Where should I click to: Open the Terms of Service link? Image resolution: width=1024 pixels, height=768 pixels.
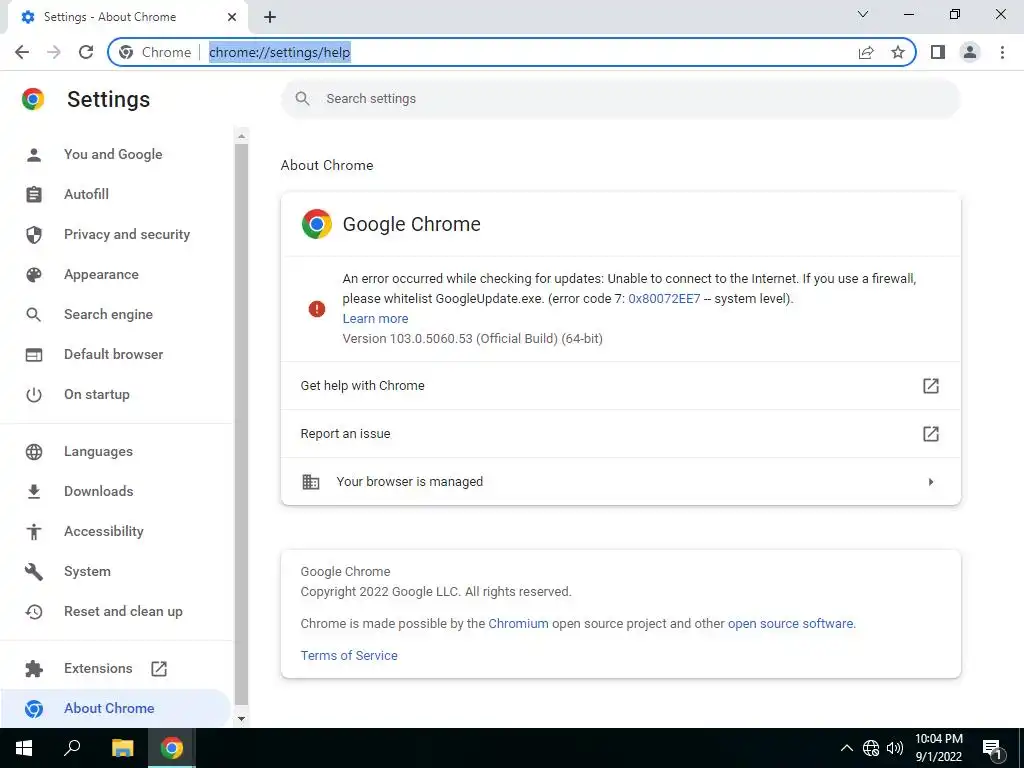click(349, 656)
